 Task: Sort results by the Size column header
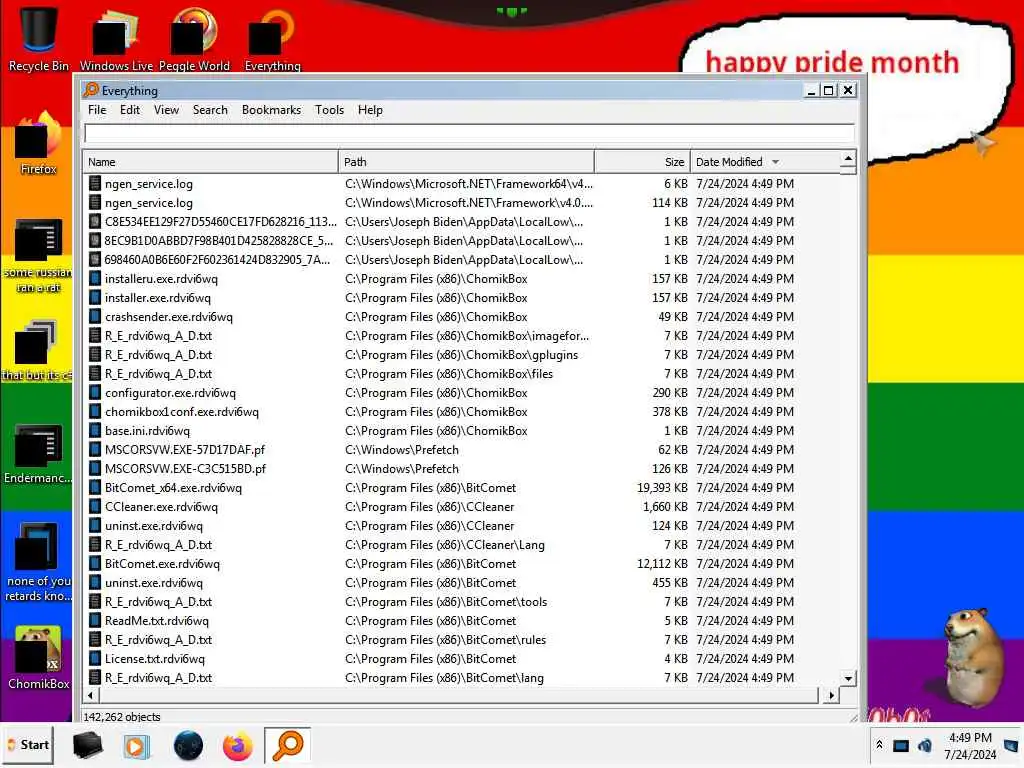(x=643, y=162)
